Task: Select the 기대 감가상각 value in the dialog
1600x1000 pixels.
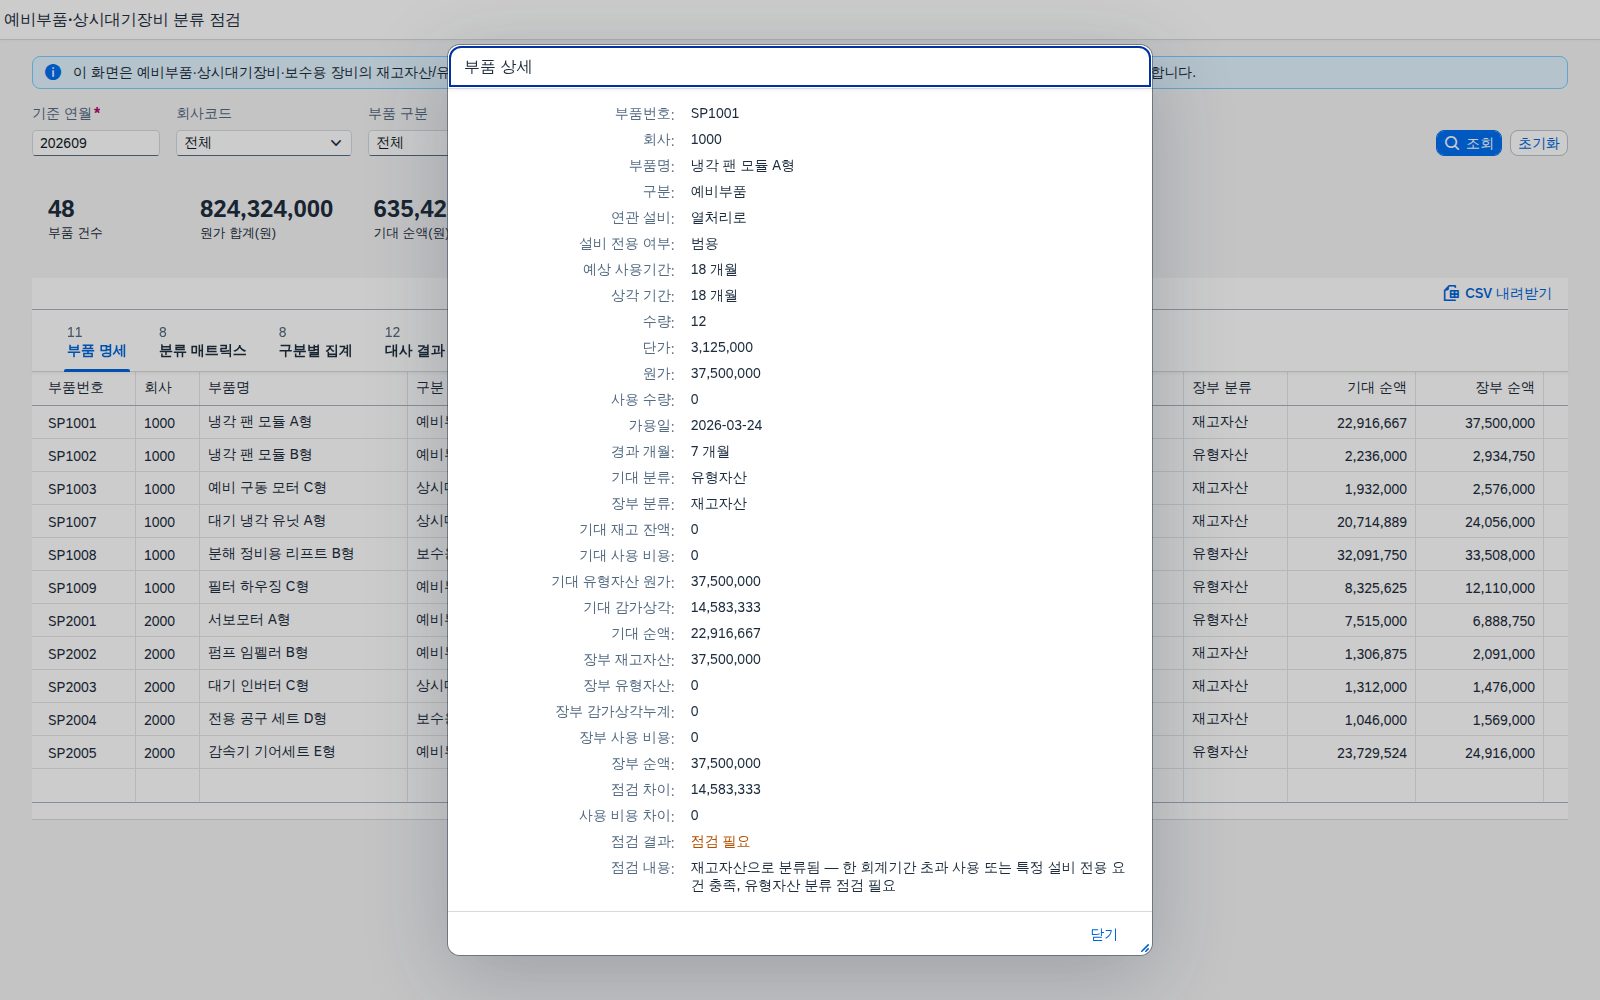Action: click(x=725, y=607)
